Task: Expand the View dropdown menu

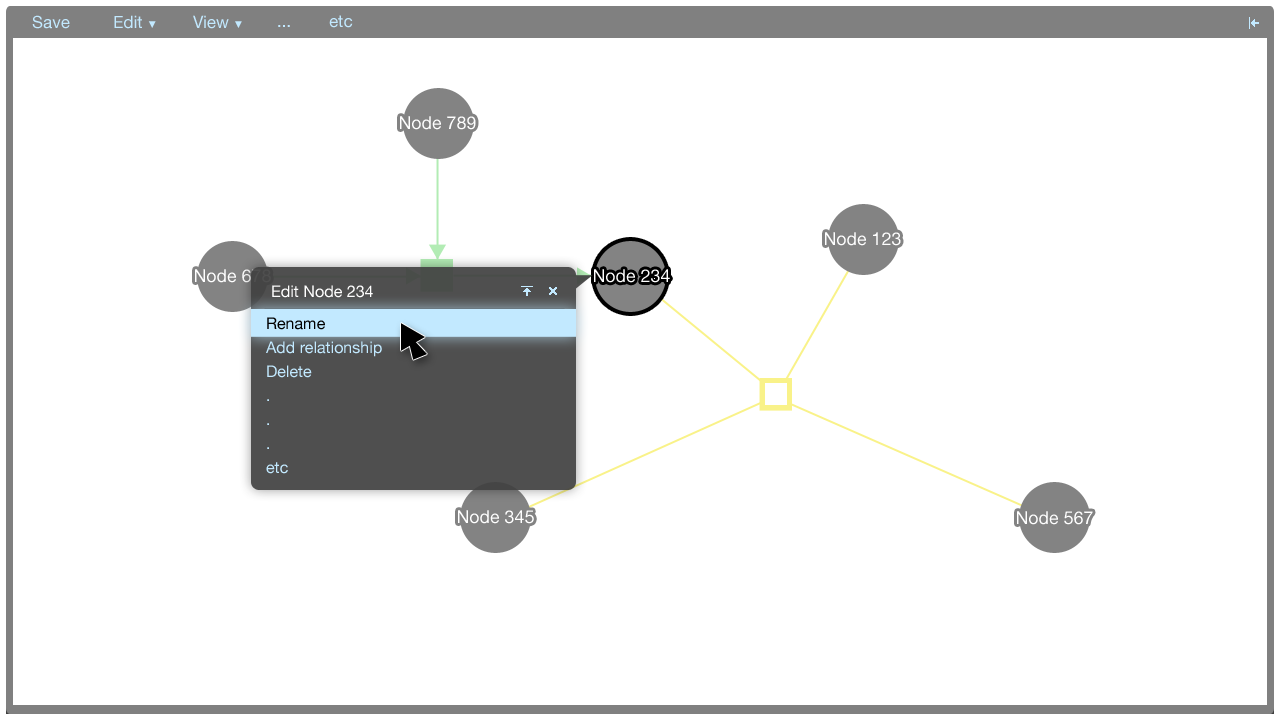Action: coord(217,23)
